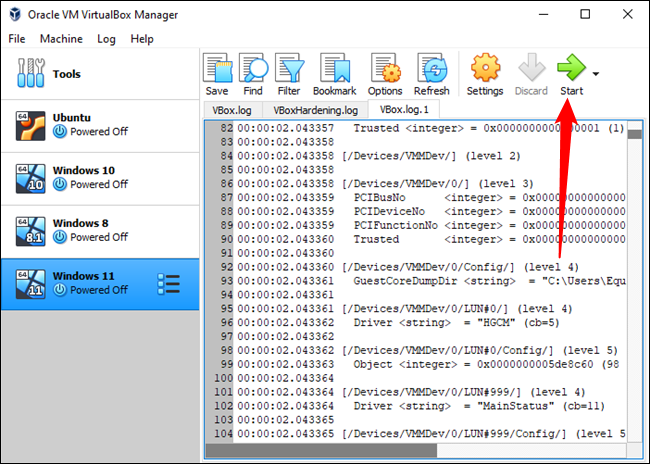650x464 pixels.
Task: Click line 102 Driver "MainStatus" entry
Action: tap(479, 406)
